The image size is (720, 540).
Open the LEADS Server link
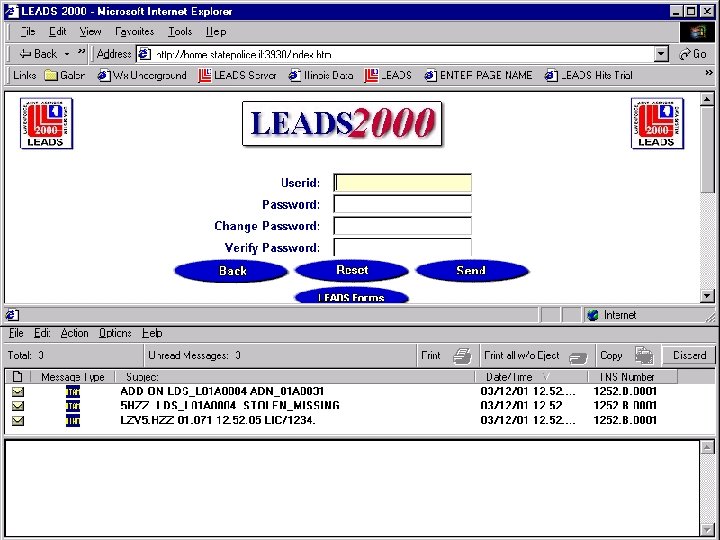(237, 75)
